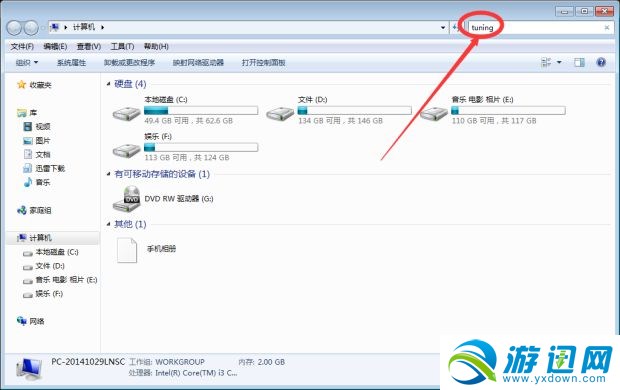The height and width of the screenshot is (390, 620).
Task: Open the 工具(T) menu
Action: click(122, 47)
